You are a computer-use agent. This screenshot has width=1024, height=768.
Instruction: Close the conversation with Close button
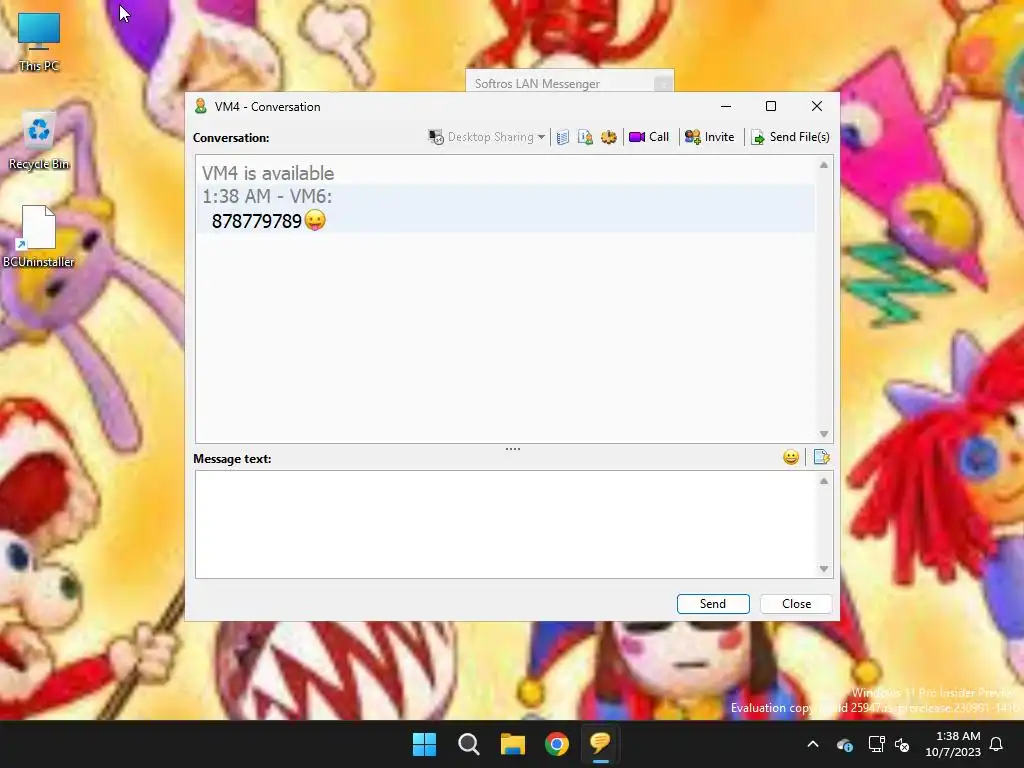point(796,604)
